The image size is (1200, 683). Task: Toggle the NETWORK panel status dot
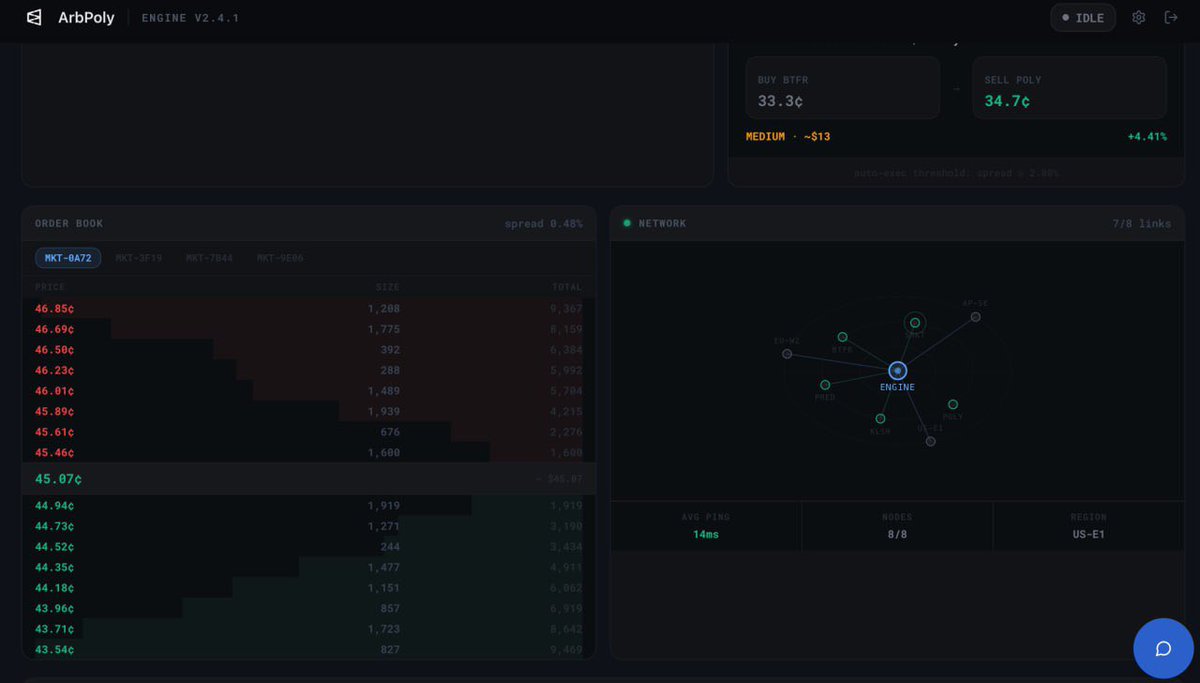coord(627,223)
